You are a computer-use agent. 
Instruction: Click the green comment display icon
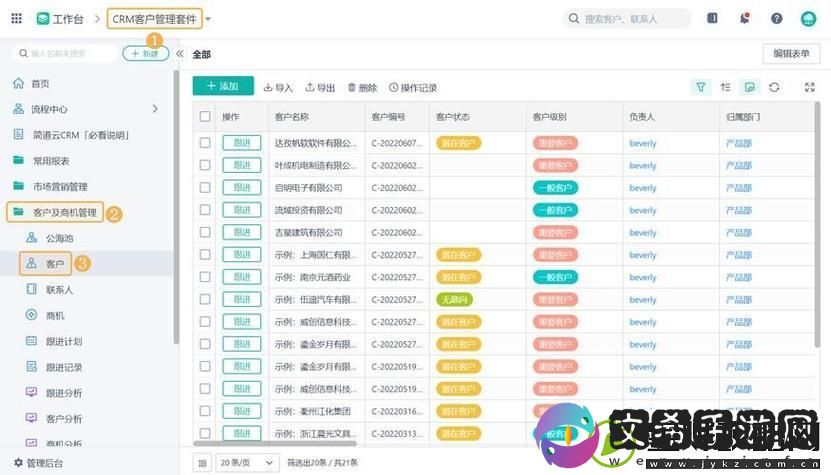[x=749, y=87]
